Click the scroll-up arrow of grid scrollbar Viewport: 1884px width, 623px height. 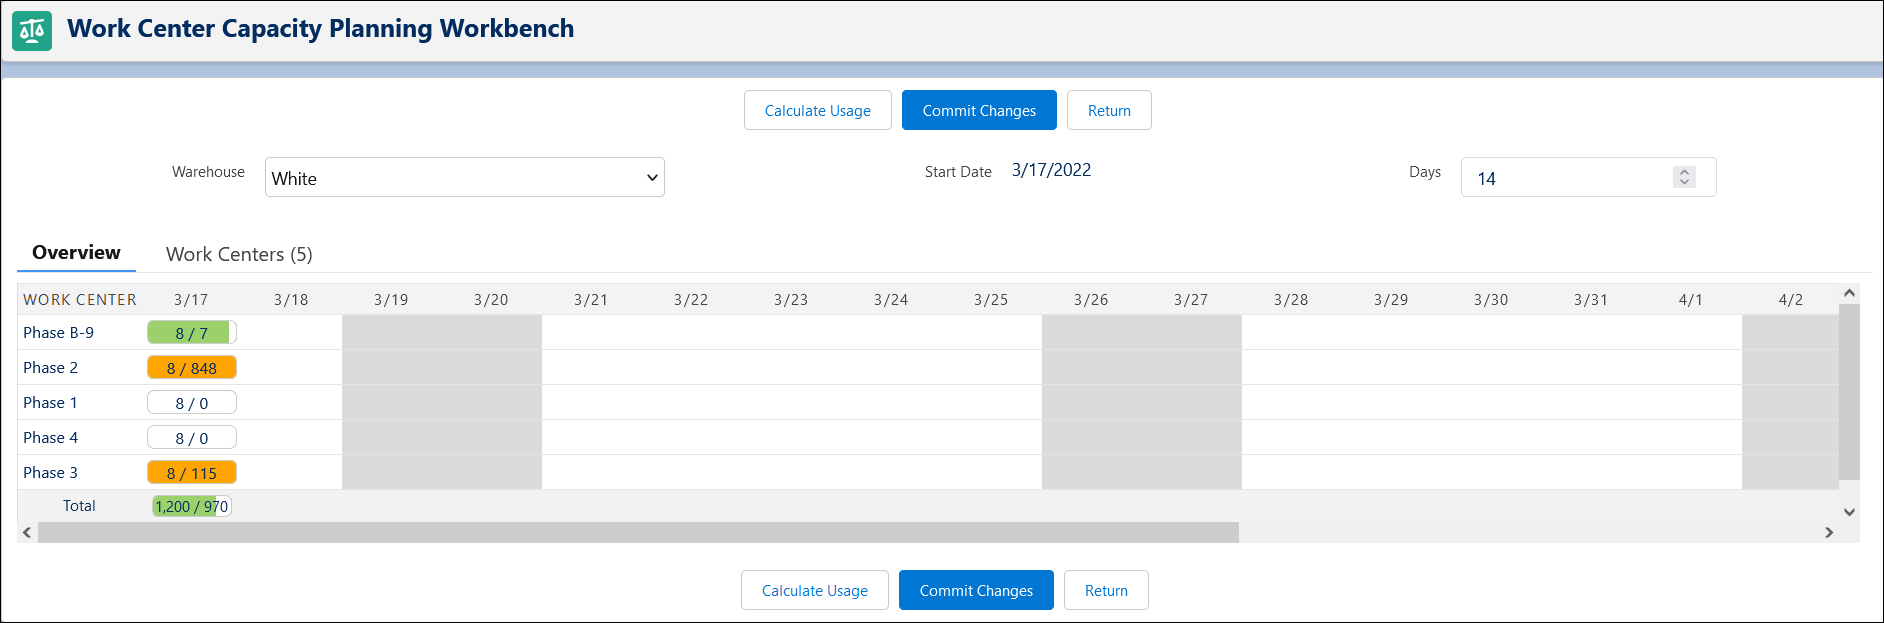pos(1849,293)
